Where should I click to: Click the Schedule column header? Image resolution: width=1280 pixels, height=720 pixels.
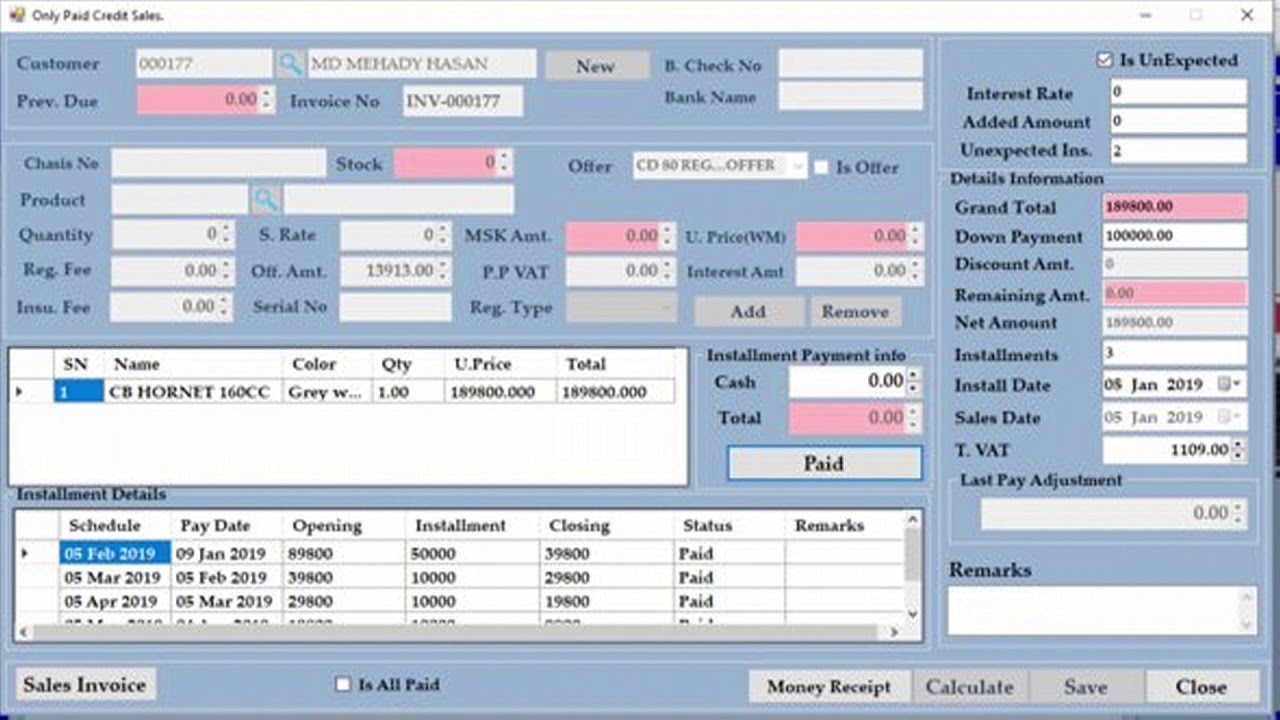[x=115, y=525]
